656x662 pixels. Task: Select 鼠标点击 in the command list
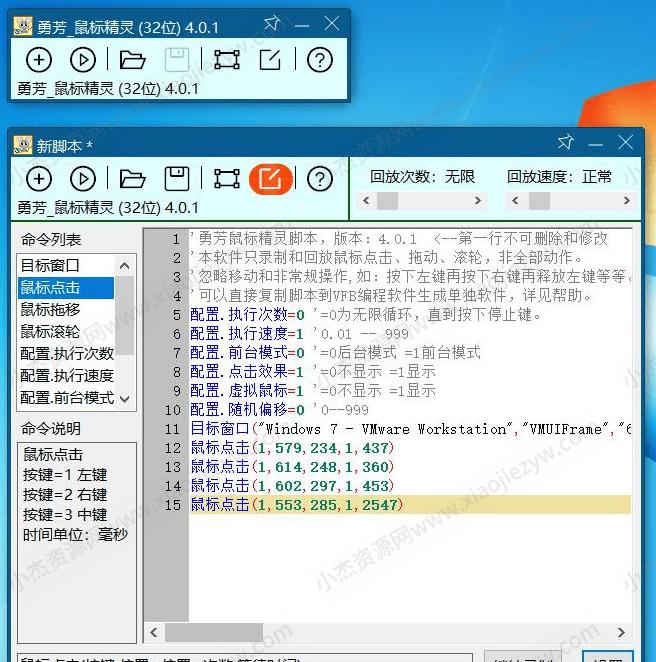click(66, 288)
